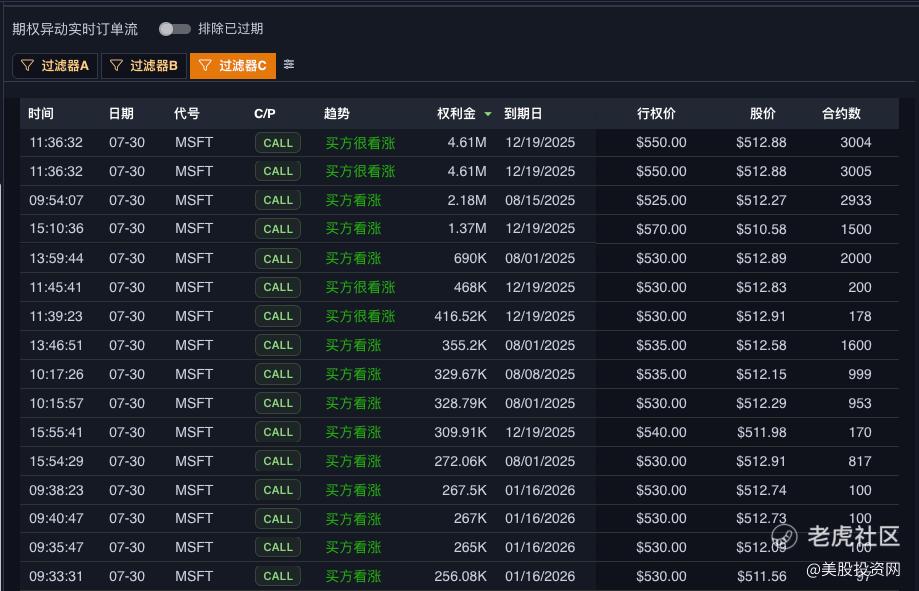Viewport: 919px width, 591px height.
Task: Click the 股价 column header
Action: pyautogui.click(x=763, y=114)
